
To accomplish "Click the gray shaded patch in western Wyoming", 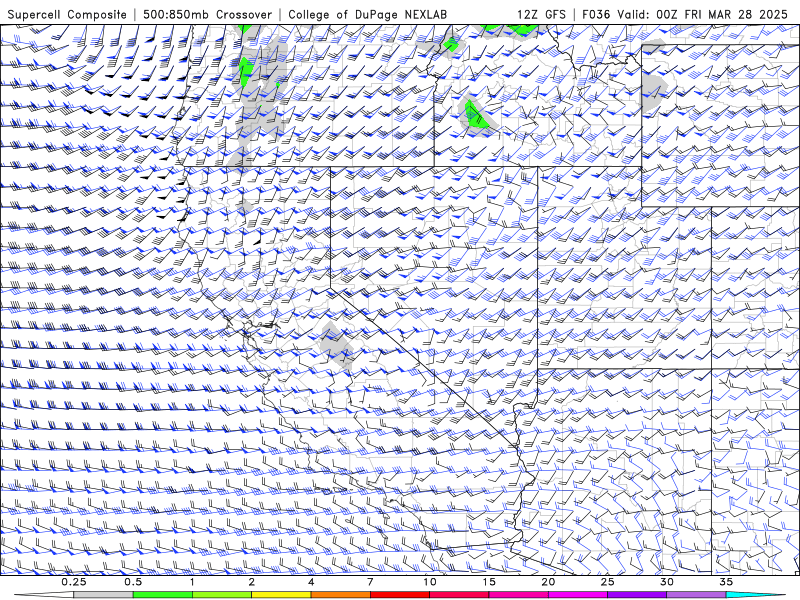I will 654,92.
